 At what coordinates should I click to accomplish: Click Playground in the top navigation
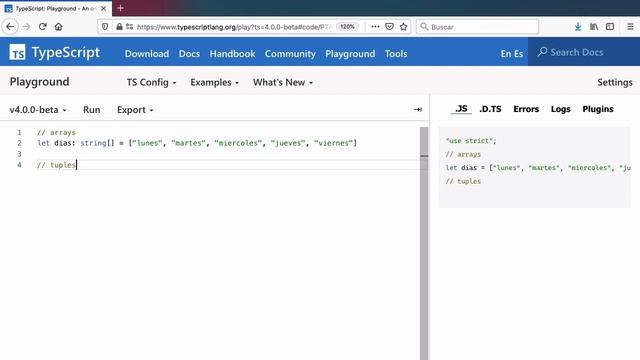pos(350,53)
